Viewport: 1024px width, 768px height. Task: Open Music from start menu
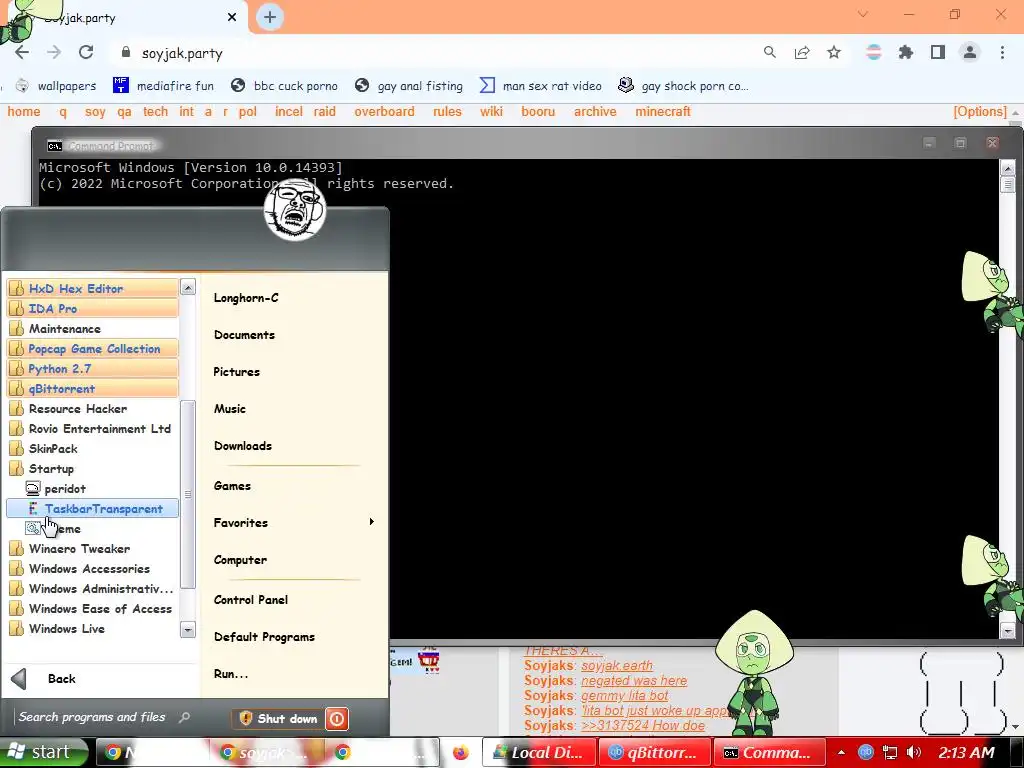click(x=230, y=409)
